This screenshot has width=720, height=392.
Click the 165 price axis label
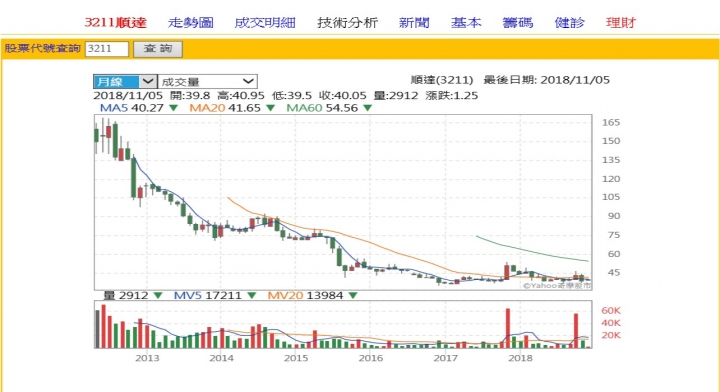pos(611,123)
